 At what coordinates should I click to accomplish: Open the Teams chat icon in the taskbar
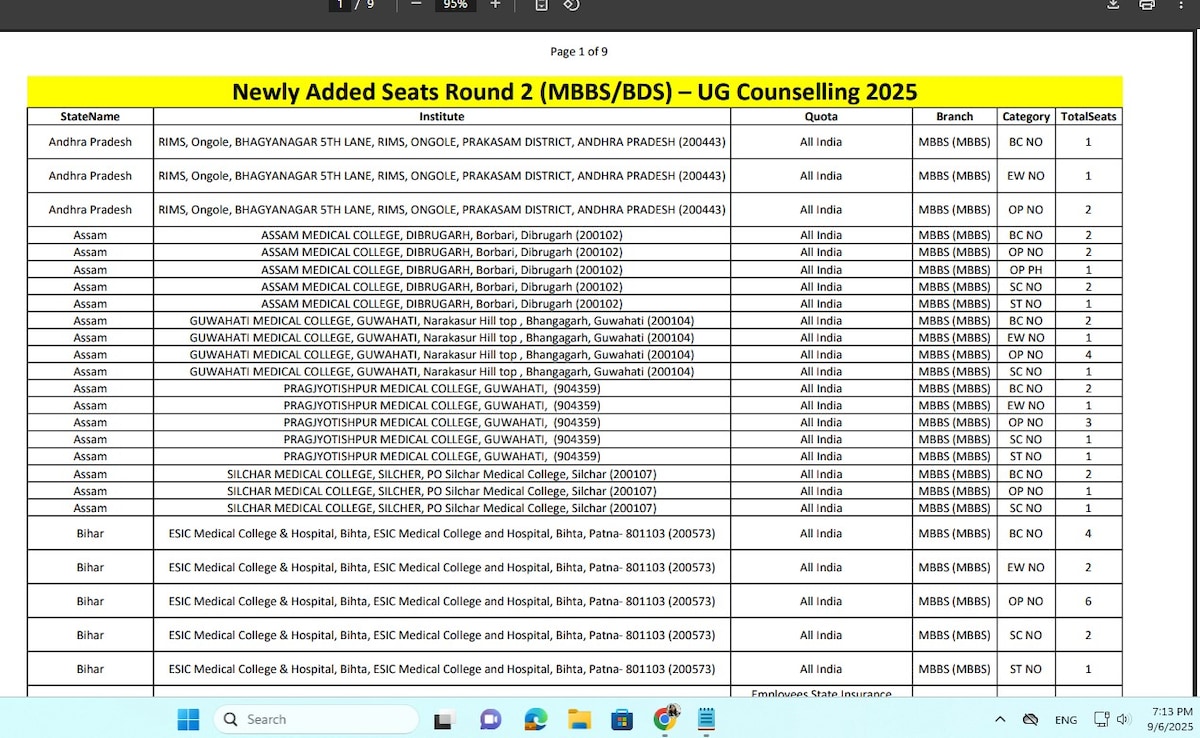point(490,719)
